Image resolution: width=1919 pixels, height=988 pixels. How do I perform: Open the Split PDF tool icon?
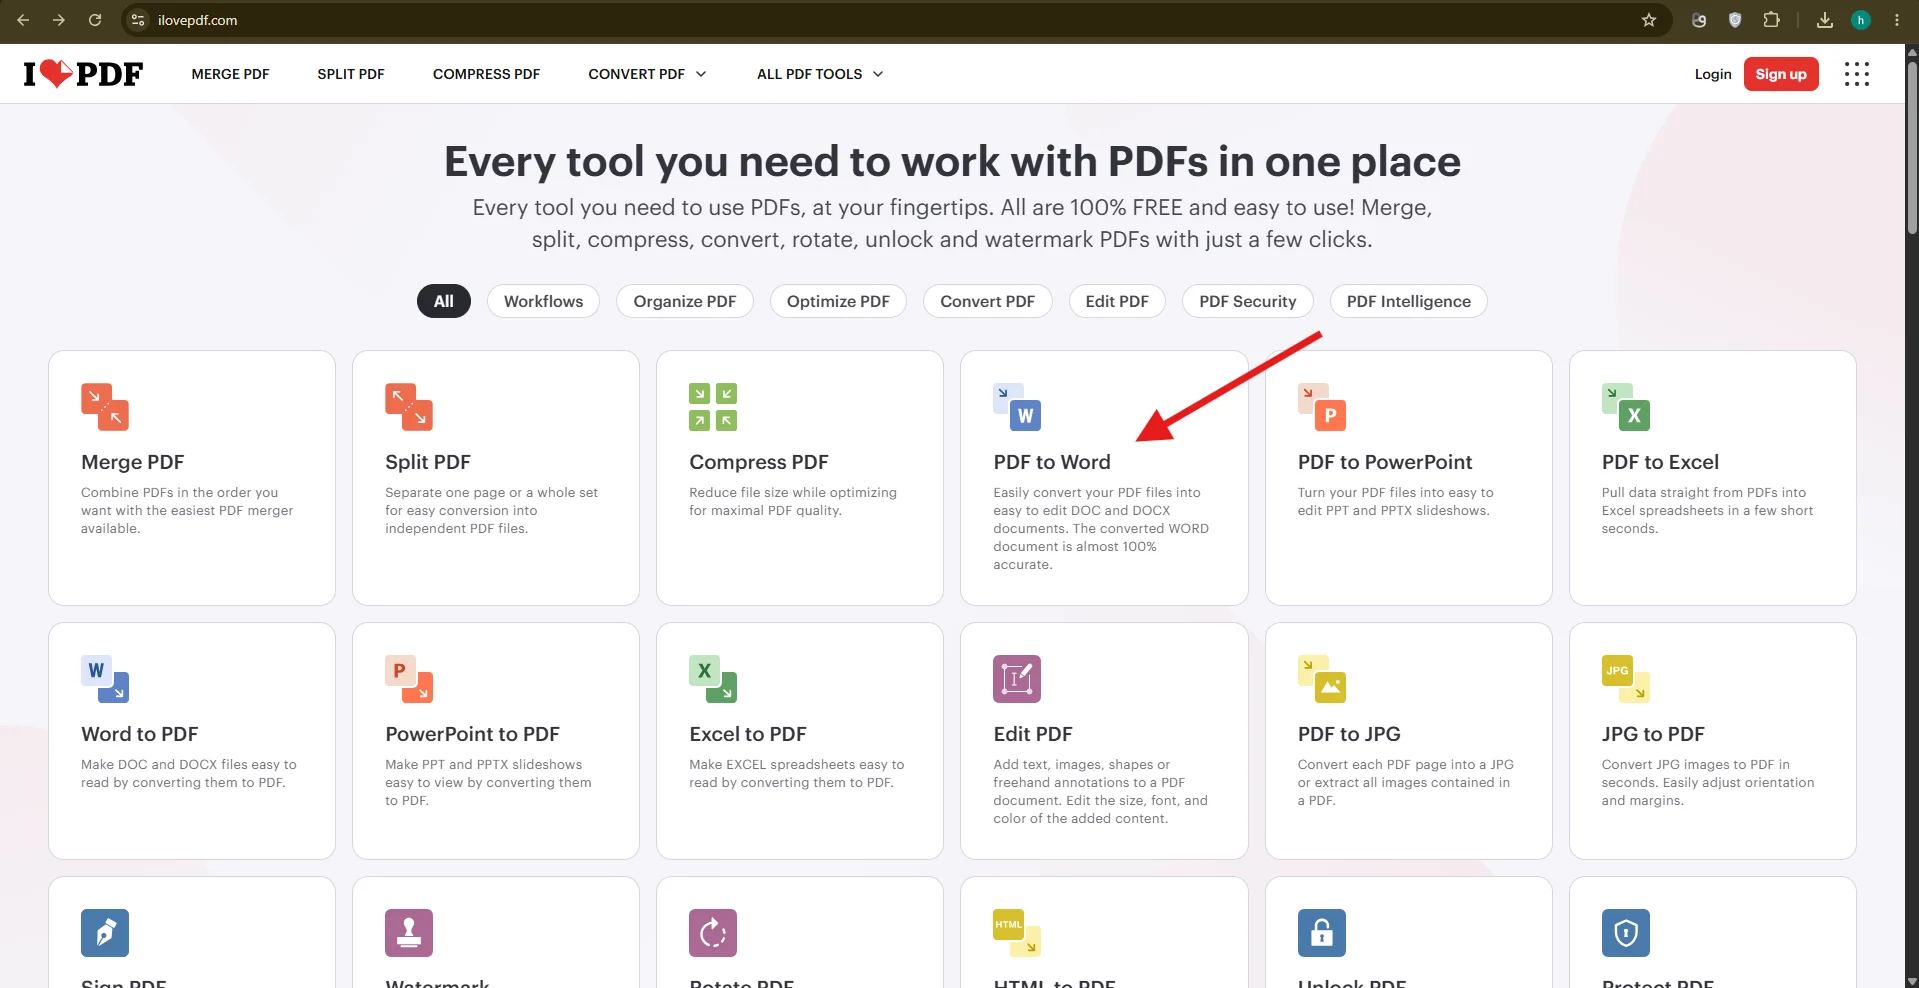tap(409, 407)
